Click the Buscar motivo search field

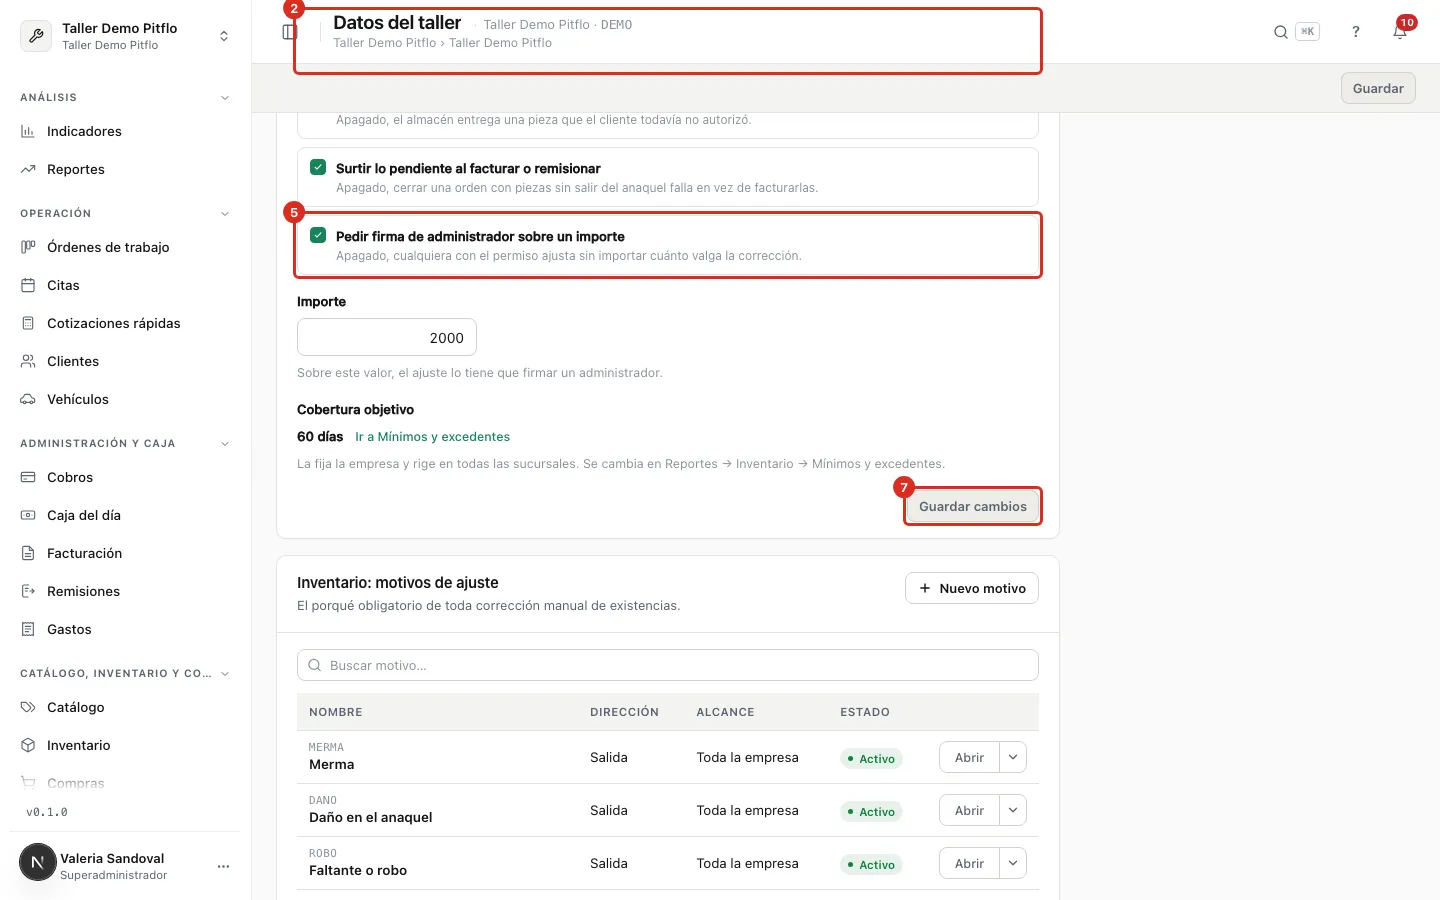[x=668, y=665]
